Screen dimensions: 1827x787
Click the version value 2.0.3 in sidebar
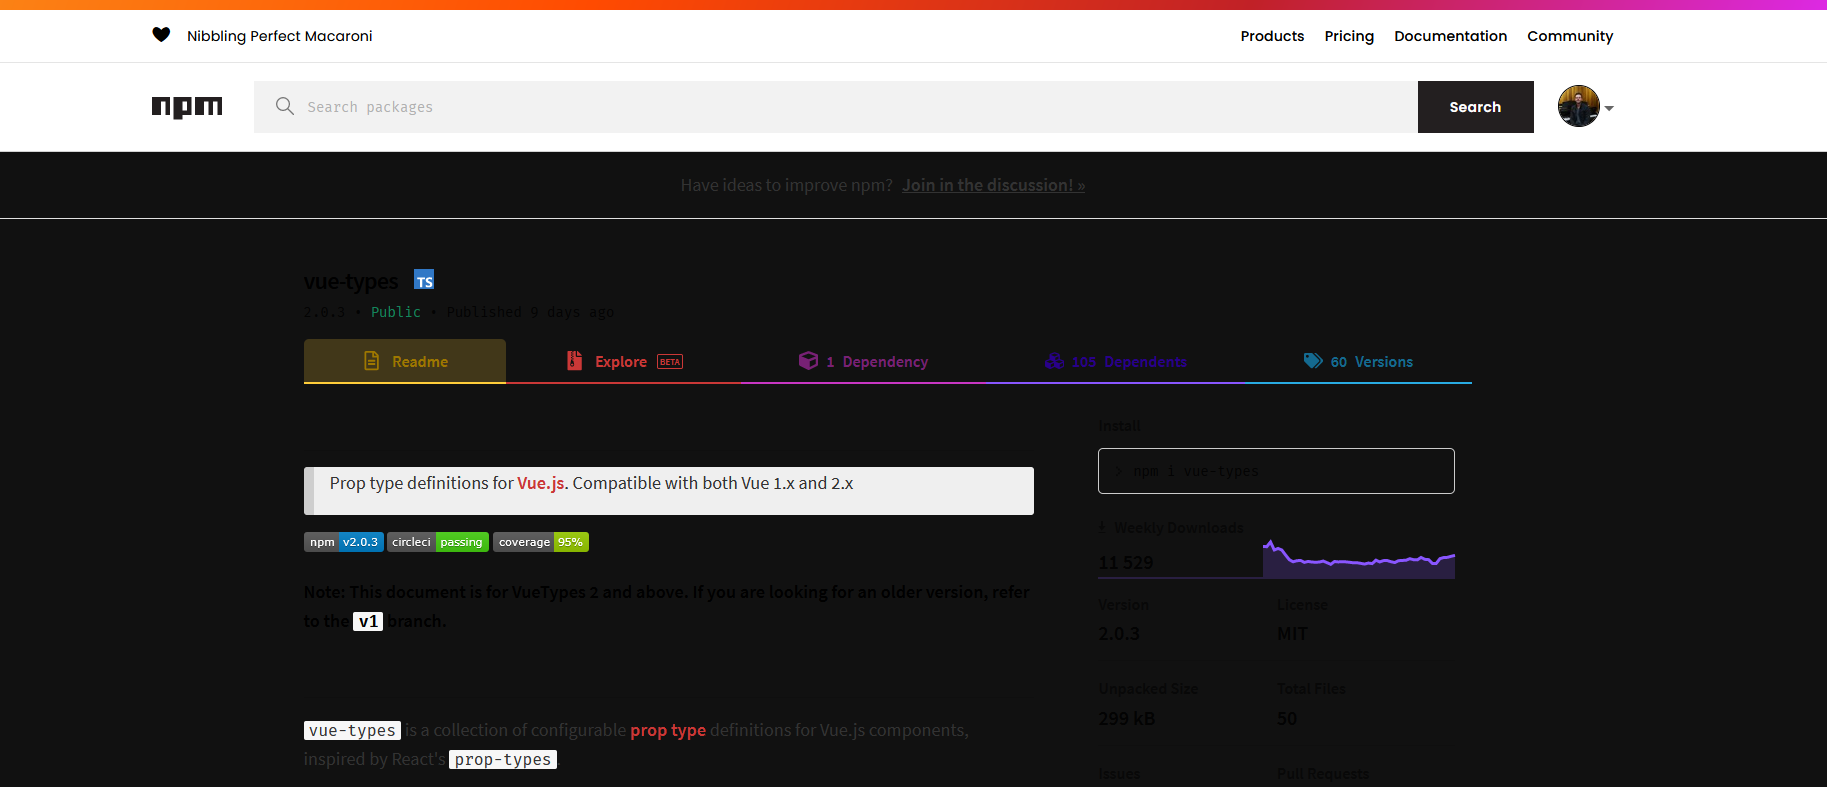point(1119,633)
